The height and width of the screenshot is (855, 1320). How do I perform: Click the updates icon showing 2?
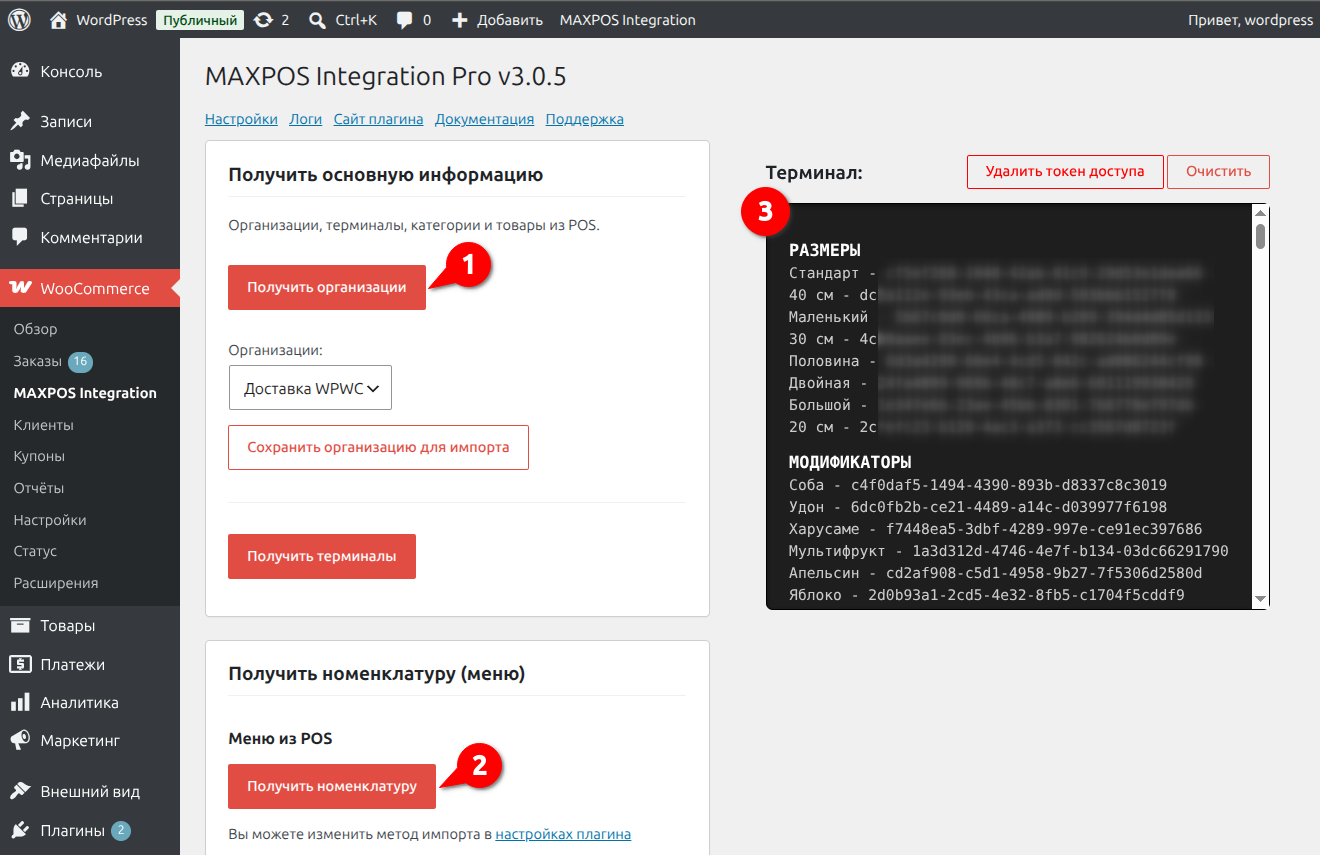pos(263,20)
